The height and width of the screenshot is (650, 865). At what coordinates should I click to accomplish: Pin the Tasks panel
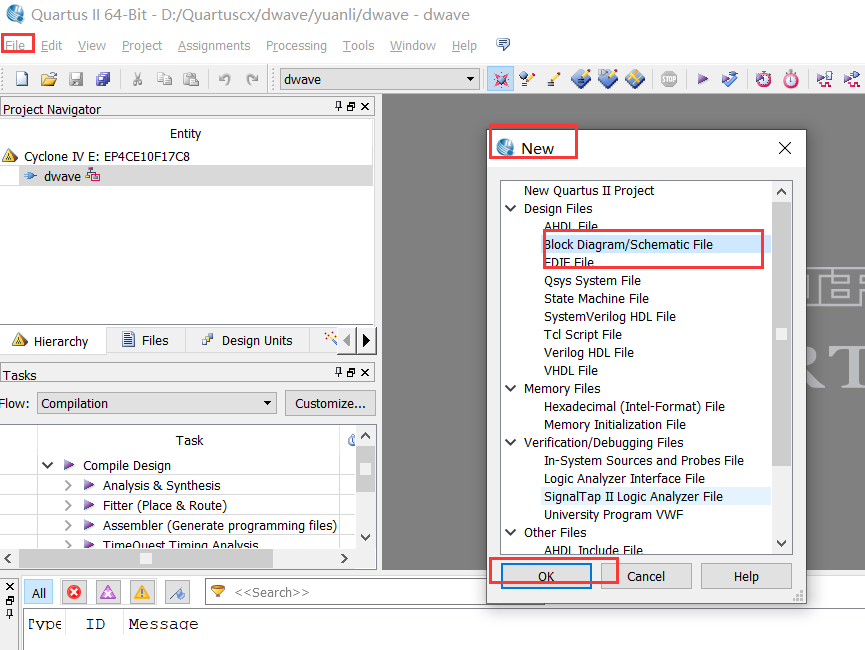pyautogui.click(x=338, y=372)
